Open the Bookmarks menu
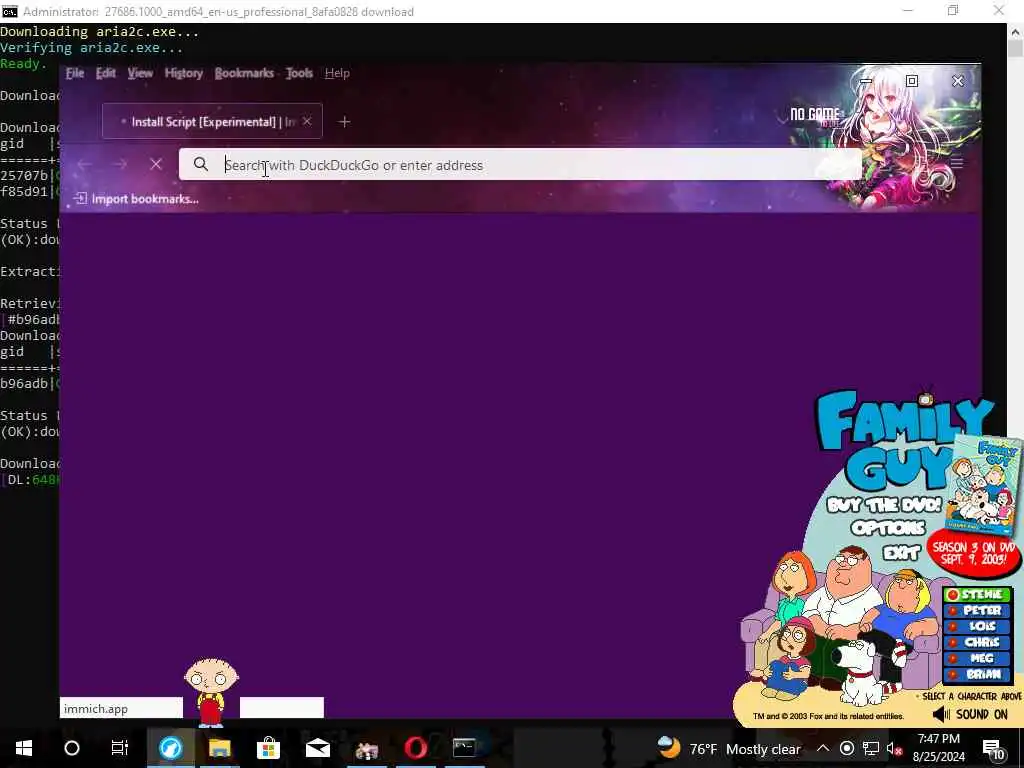 pos(244,73)
